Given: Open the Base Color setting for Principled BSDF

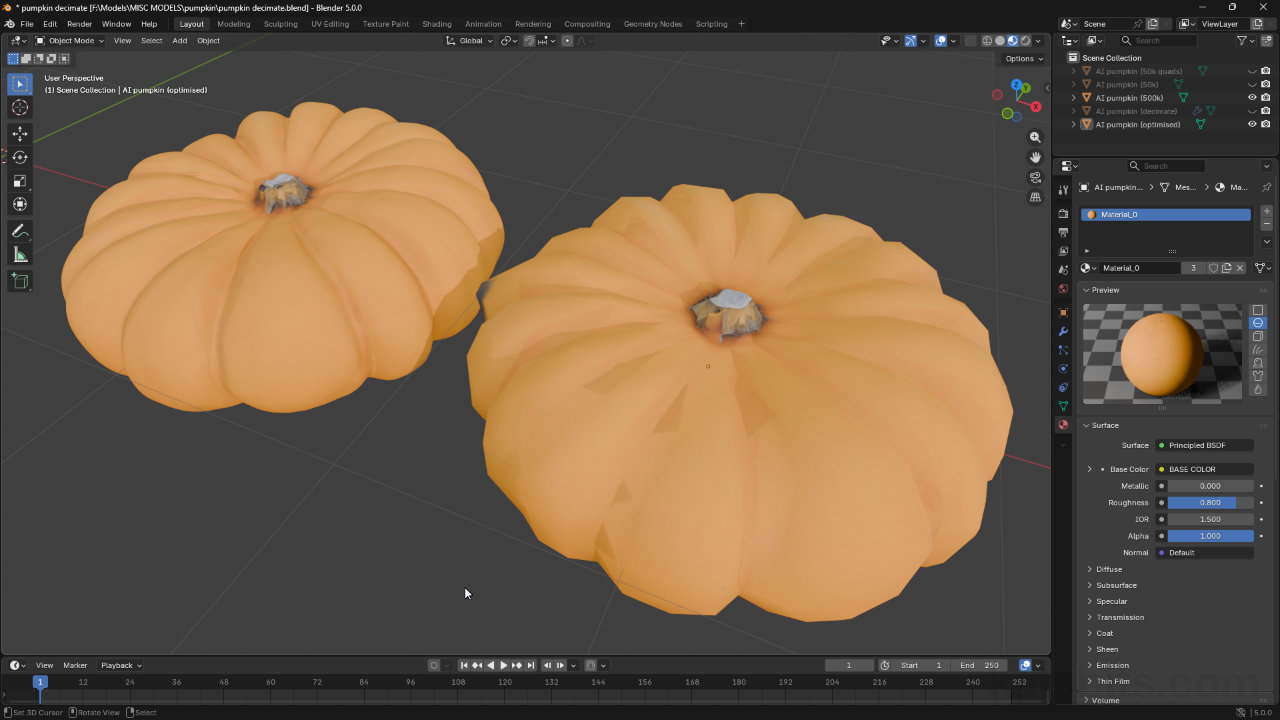Looking at the screenshot, I should pos(1204,468).
